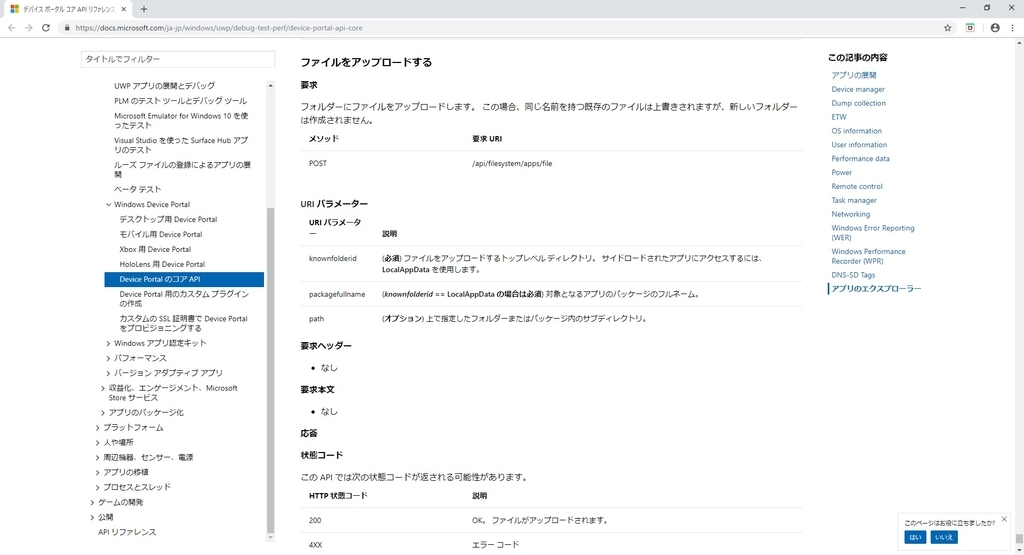The width and height of the screenshot is (1024, 555).
Task: Jump to Performance data section
Action: [x=860, y=159]
